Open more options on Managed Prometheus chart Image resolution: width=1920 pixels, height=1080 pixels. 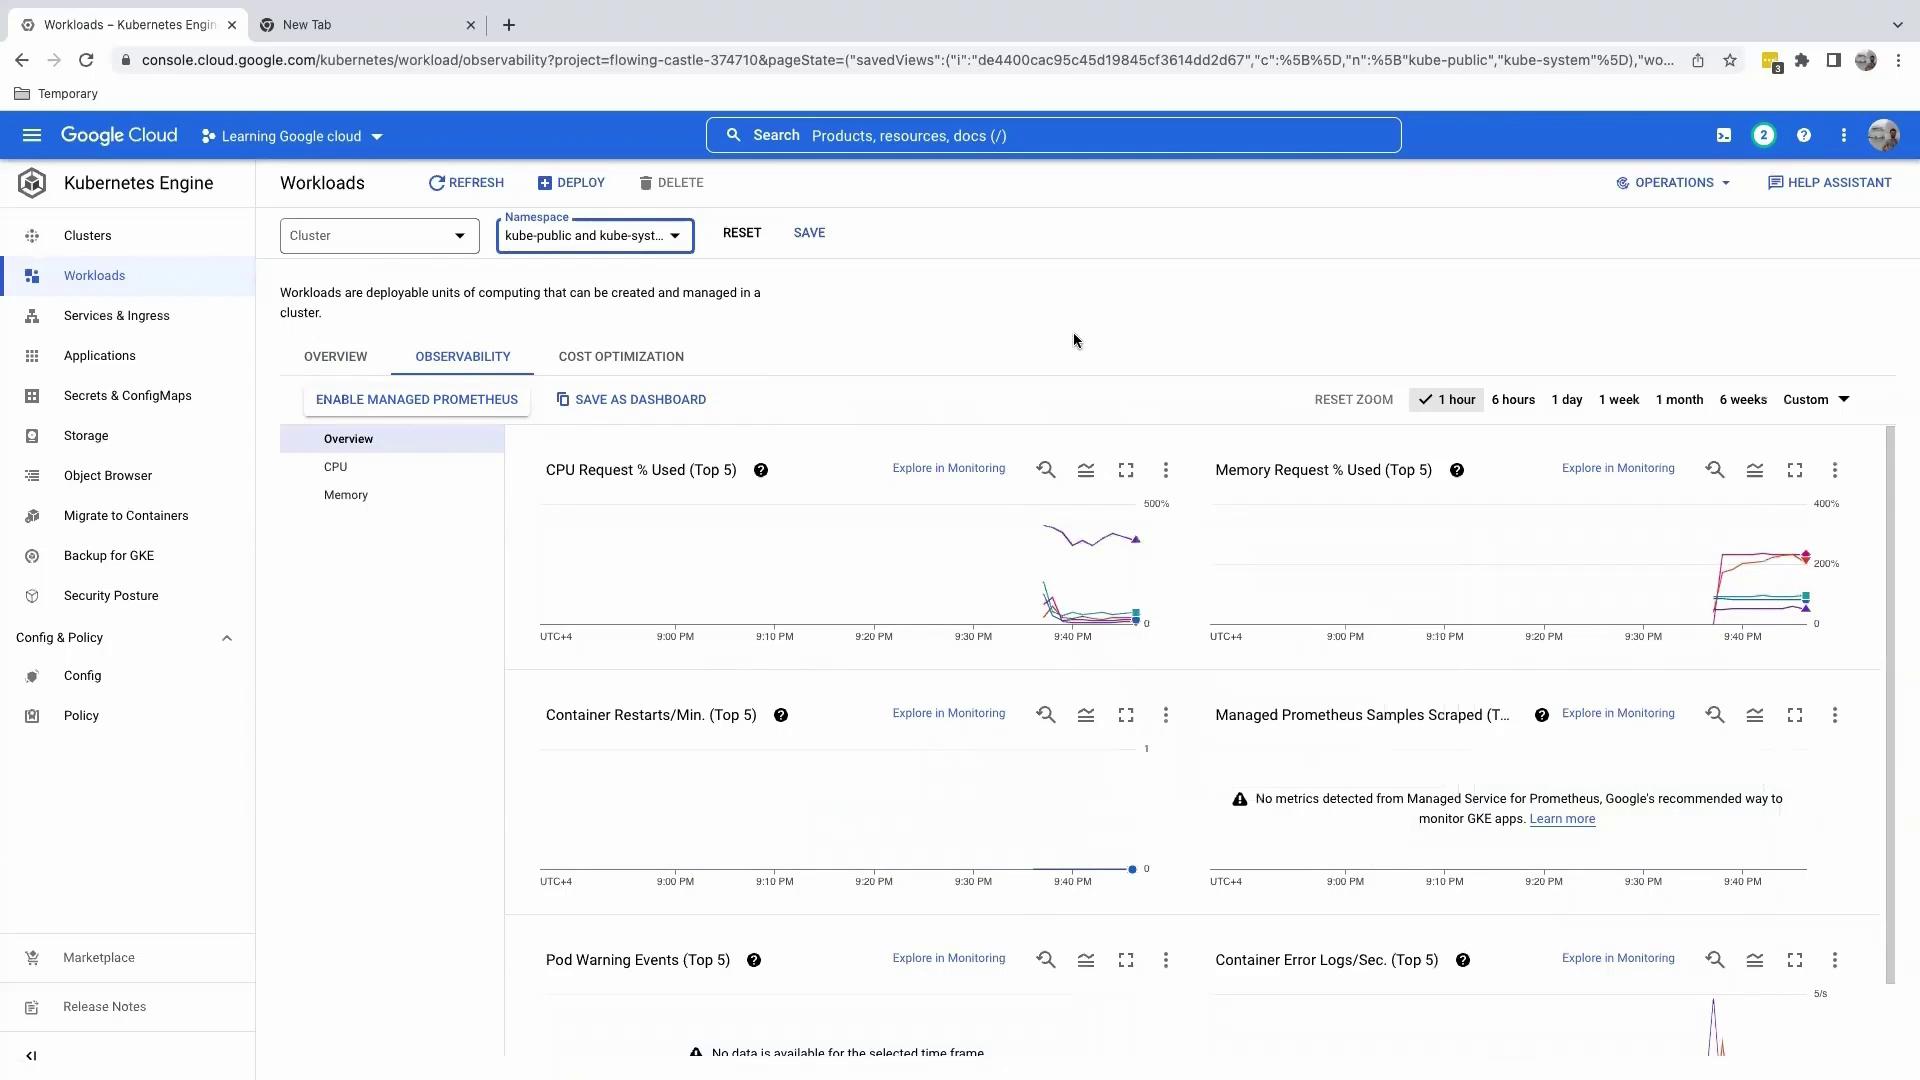1835,715
